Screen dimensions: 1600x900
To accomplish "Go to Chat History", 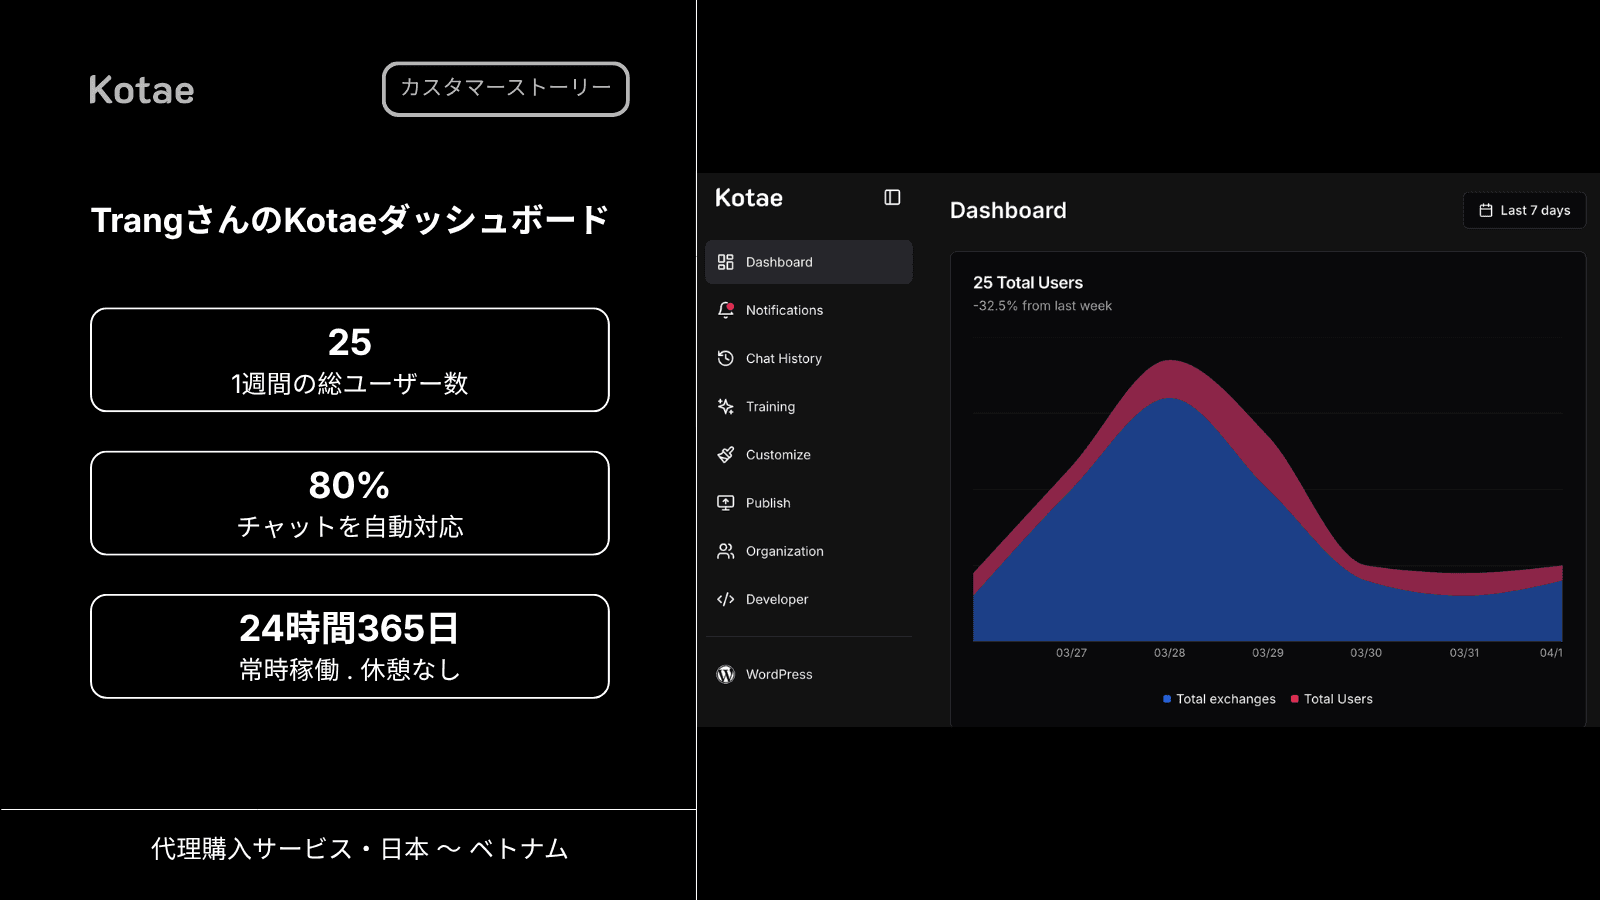I will click(x=809, y=358).
